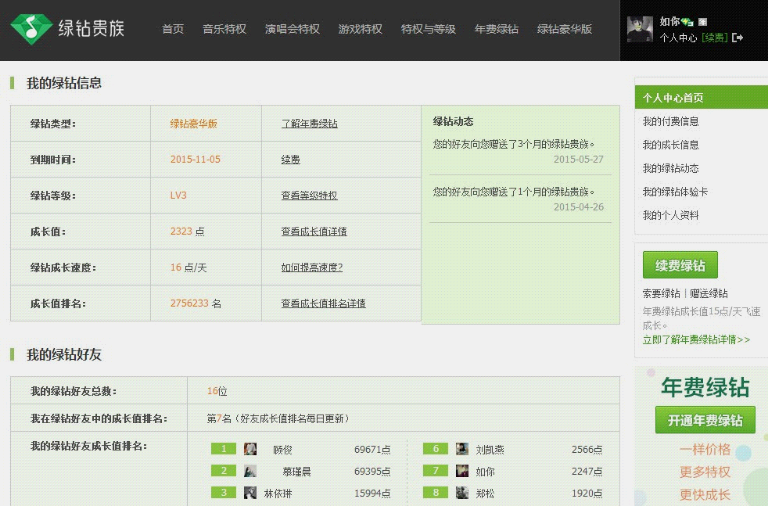Click the 如何提高速度? link
Image resolution: width=768 pixels, height=506 pixels.
(312, 267)
